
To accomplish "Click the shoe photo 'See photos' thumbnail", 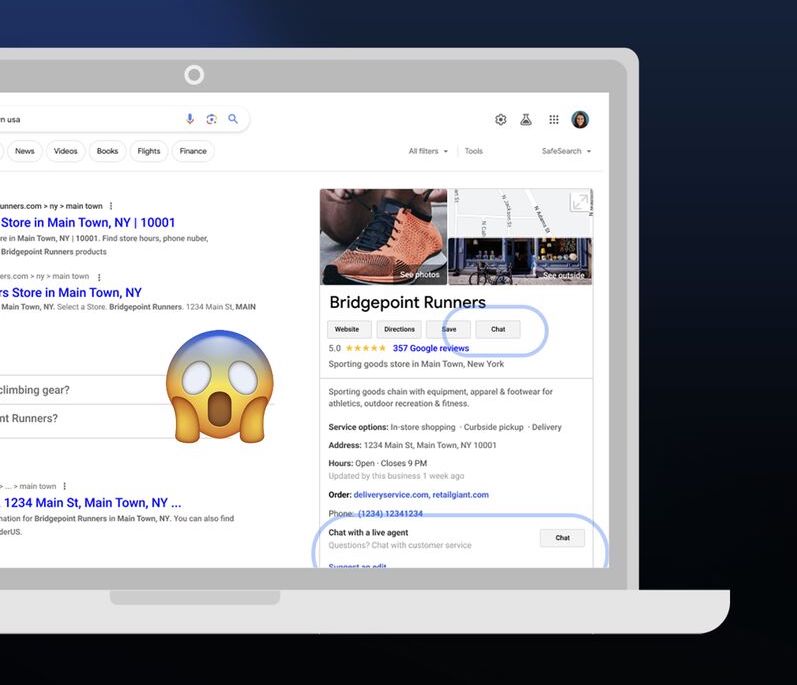I will click(x=383, y=237).
